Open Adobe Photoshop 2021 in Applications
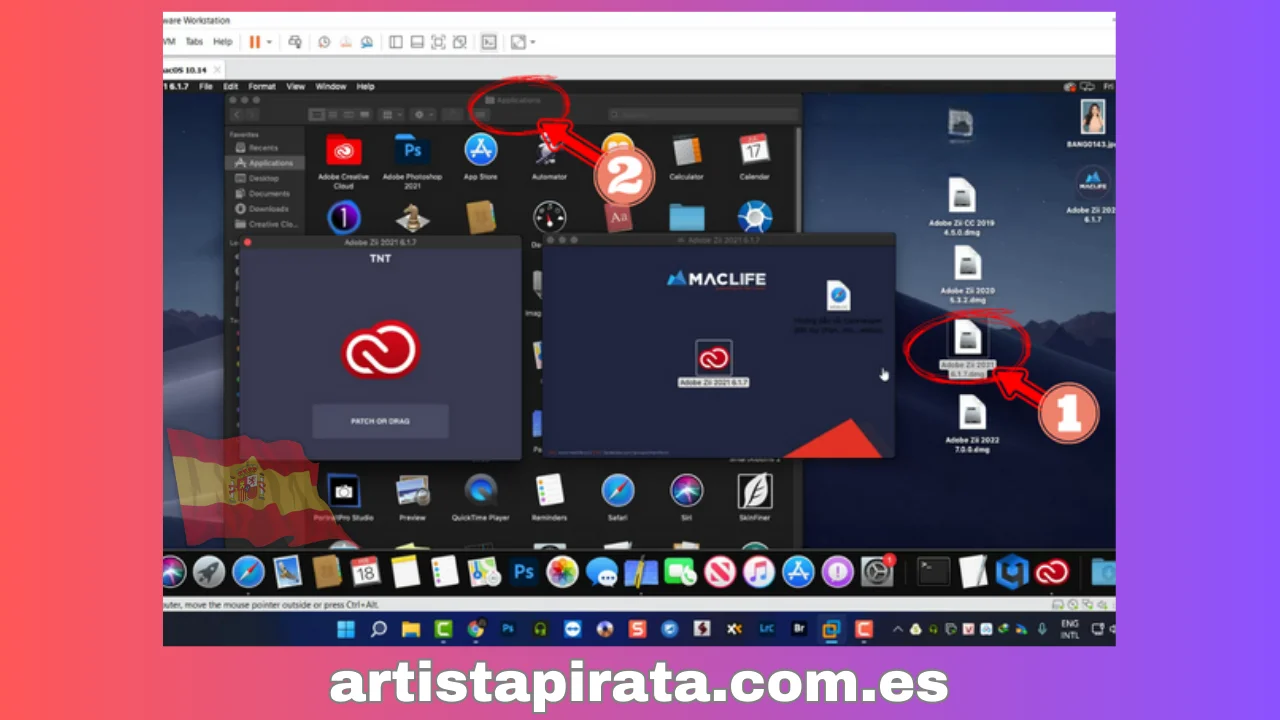 click(412, 151)
